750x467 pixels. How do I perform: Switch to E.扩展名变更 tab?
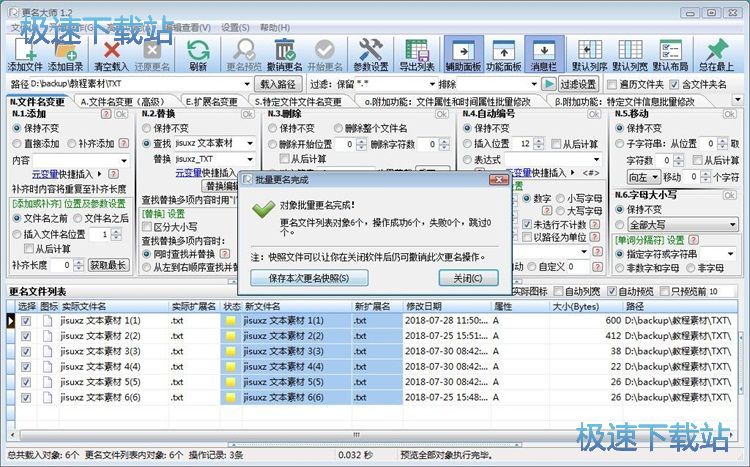[x=211, y=102]
